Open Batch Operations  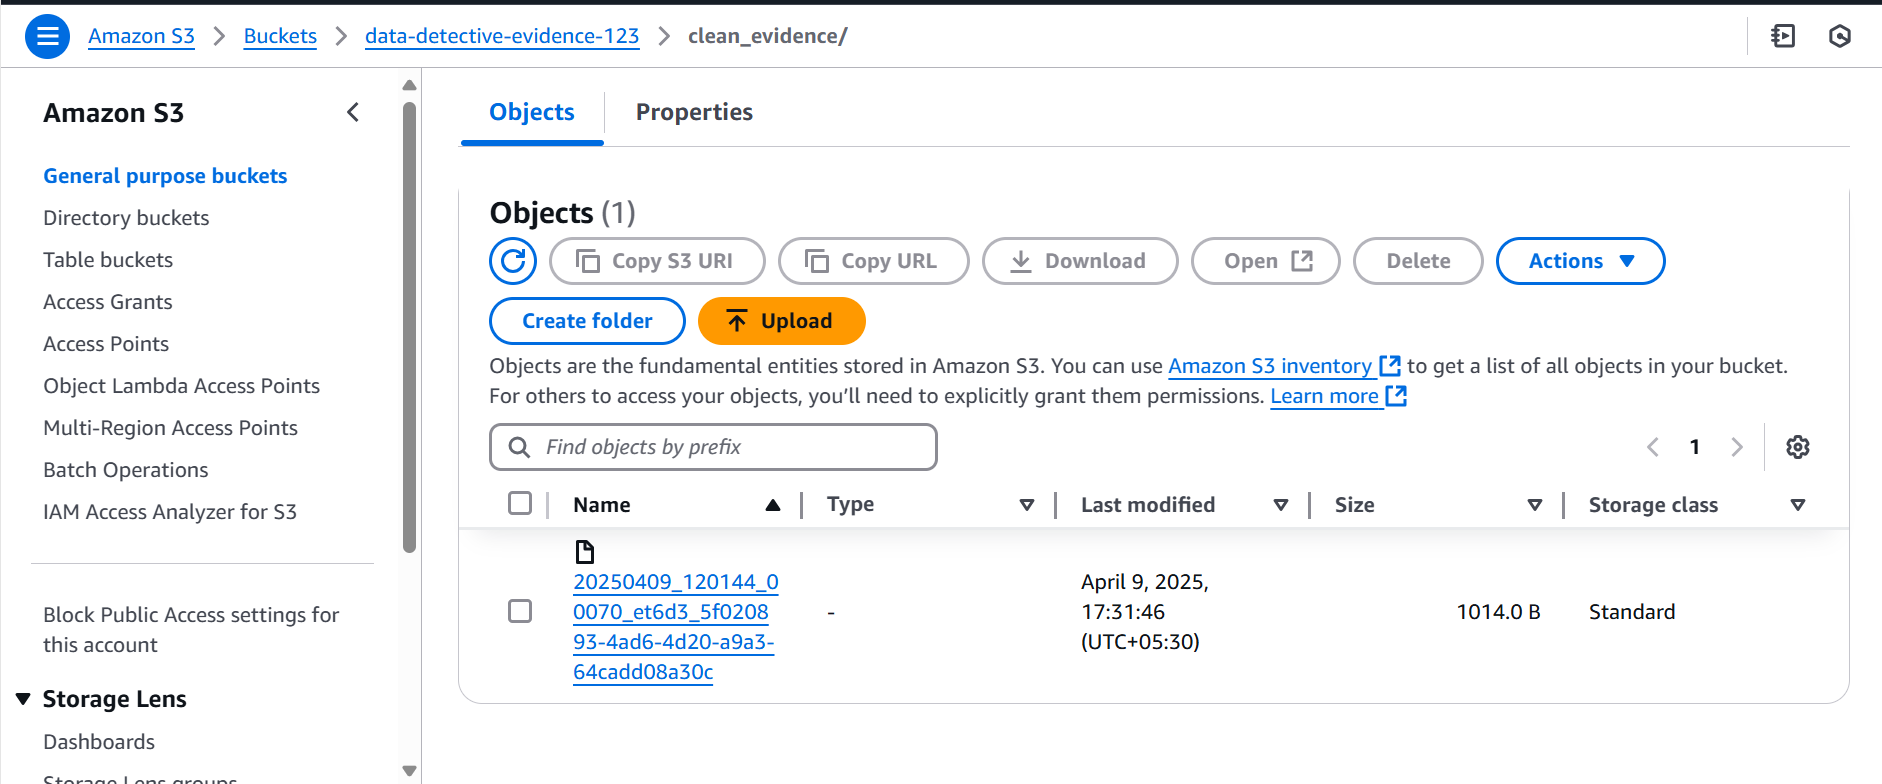(126, 470)
